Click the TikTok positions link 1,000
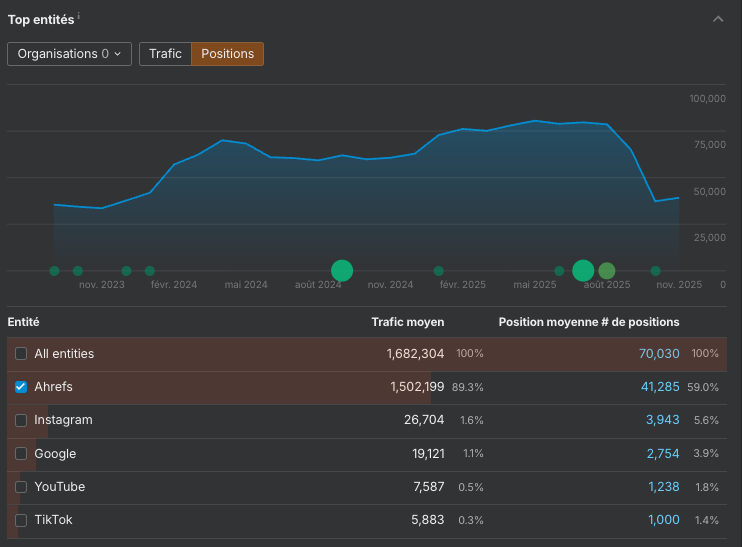The width and height of the screenshot is (742, 547). coord(662,520)
